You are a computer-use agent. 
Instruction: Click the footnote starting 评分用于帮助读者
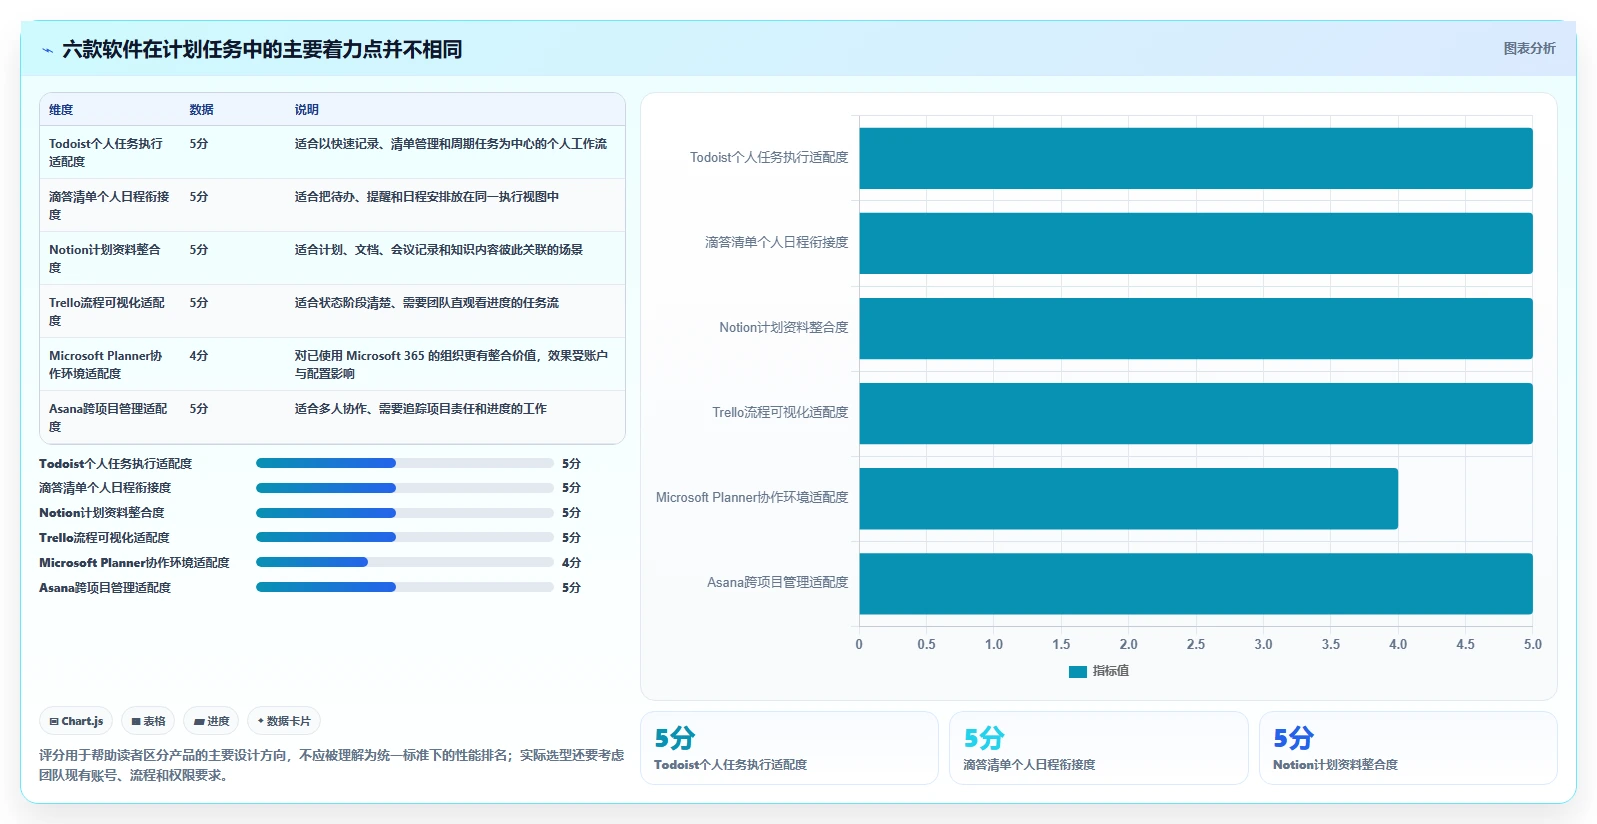point(332,765)
